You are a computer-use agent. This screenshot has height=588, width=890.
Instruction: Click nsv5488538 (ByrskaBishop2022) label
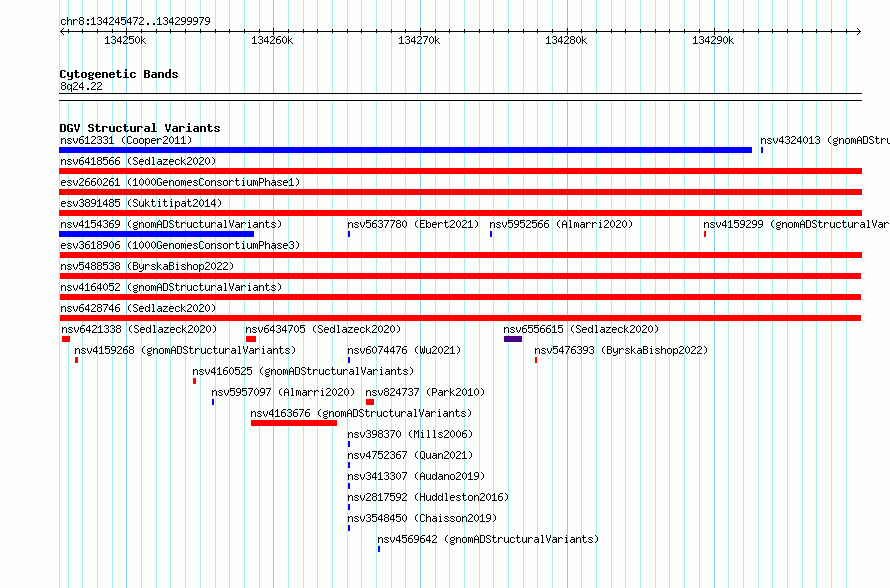click(x=147, y=266)
